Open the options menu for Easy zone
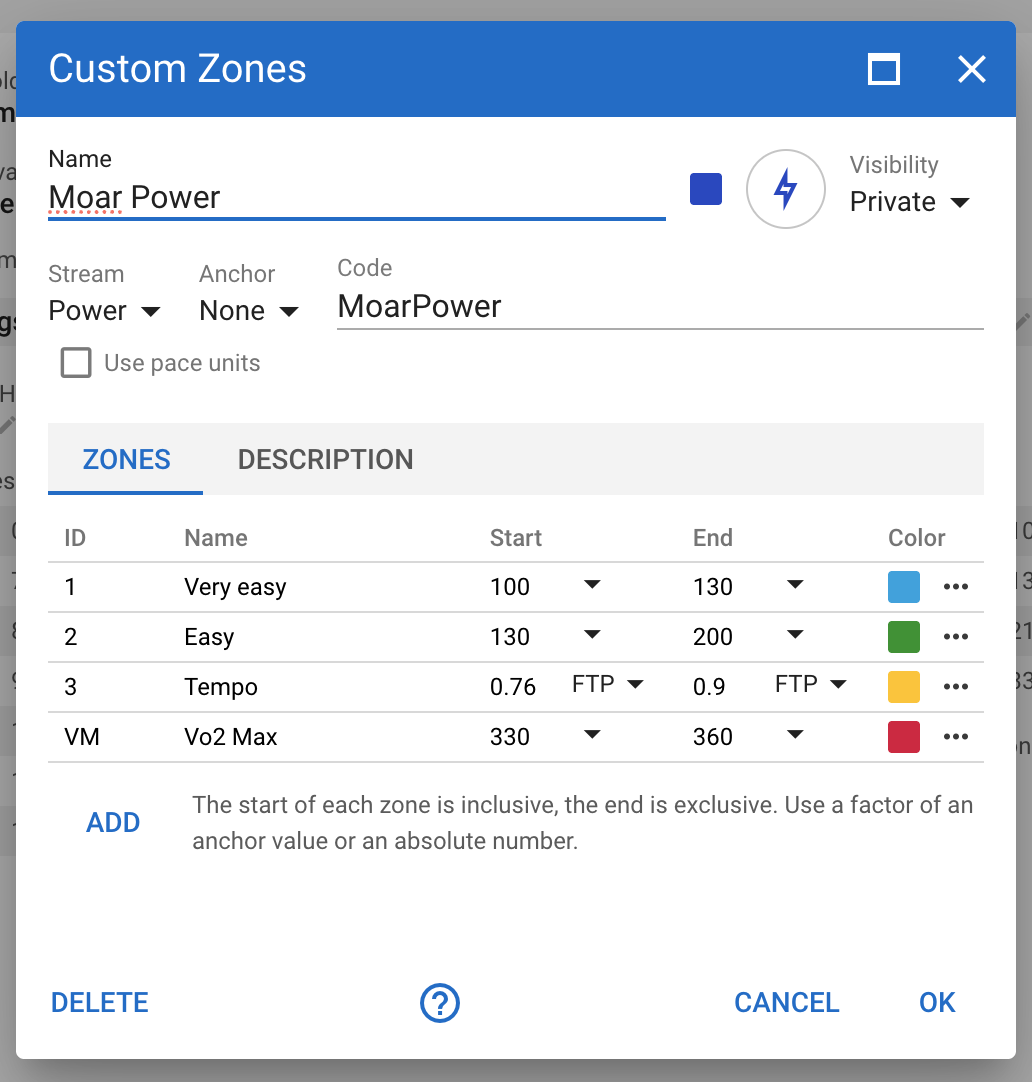This screenshot has width=1032, height=1082. [x=956, y=637]
